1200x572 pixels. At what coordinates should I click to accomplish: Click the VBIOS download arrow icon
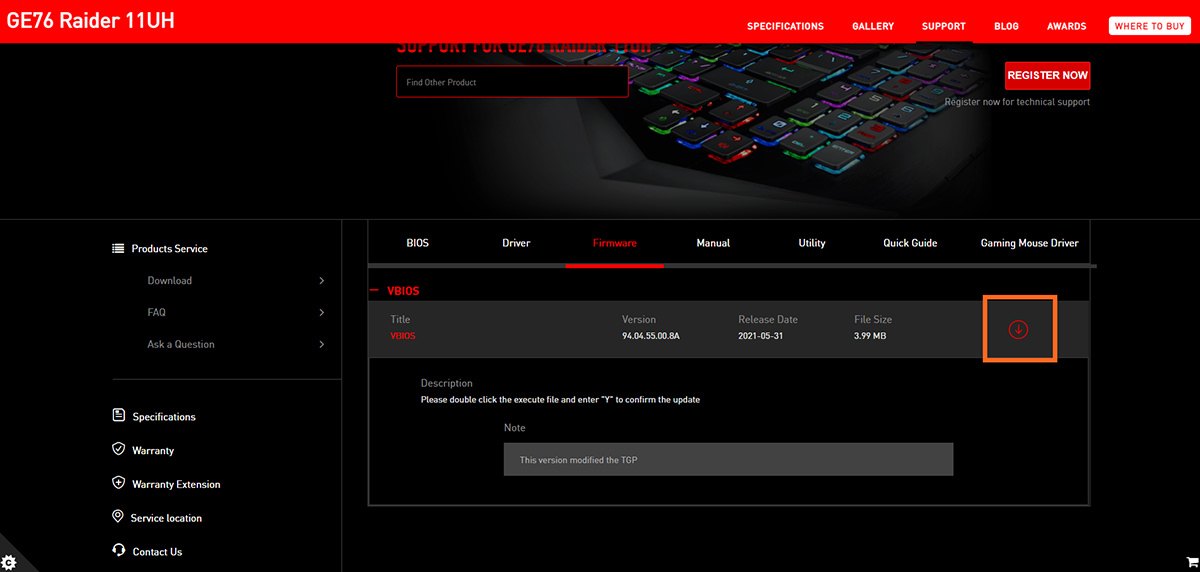pos(1018,329)
